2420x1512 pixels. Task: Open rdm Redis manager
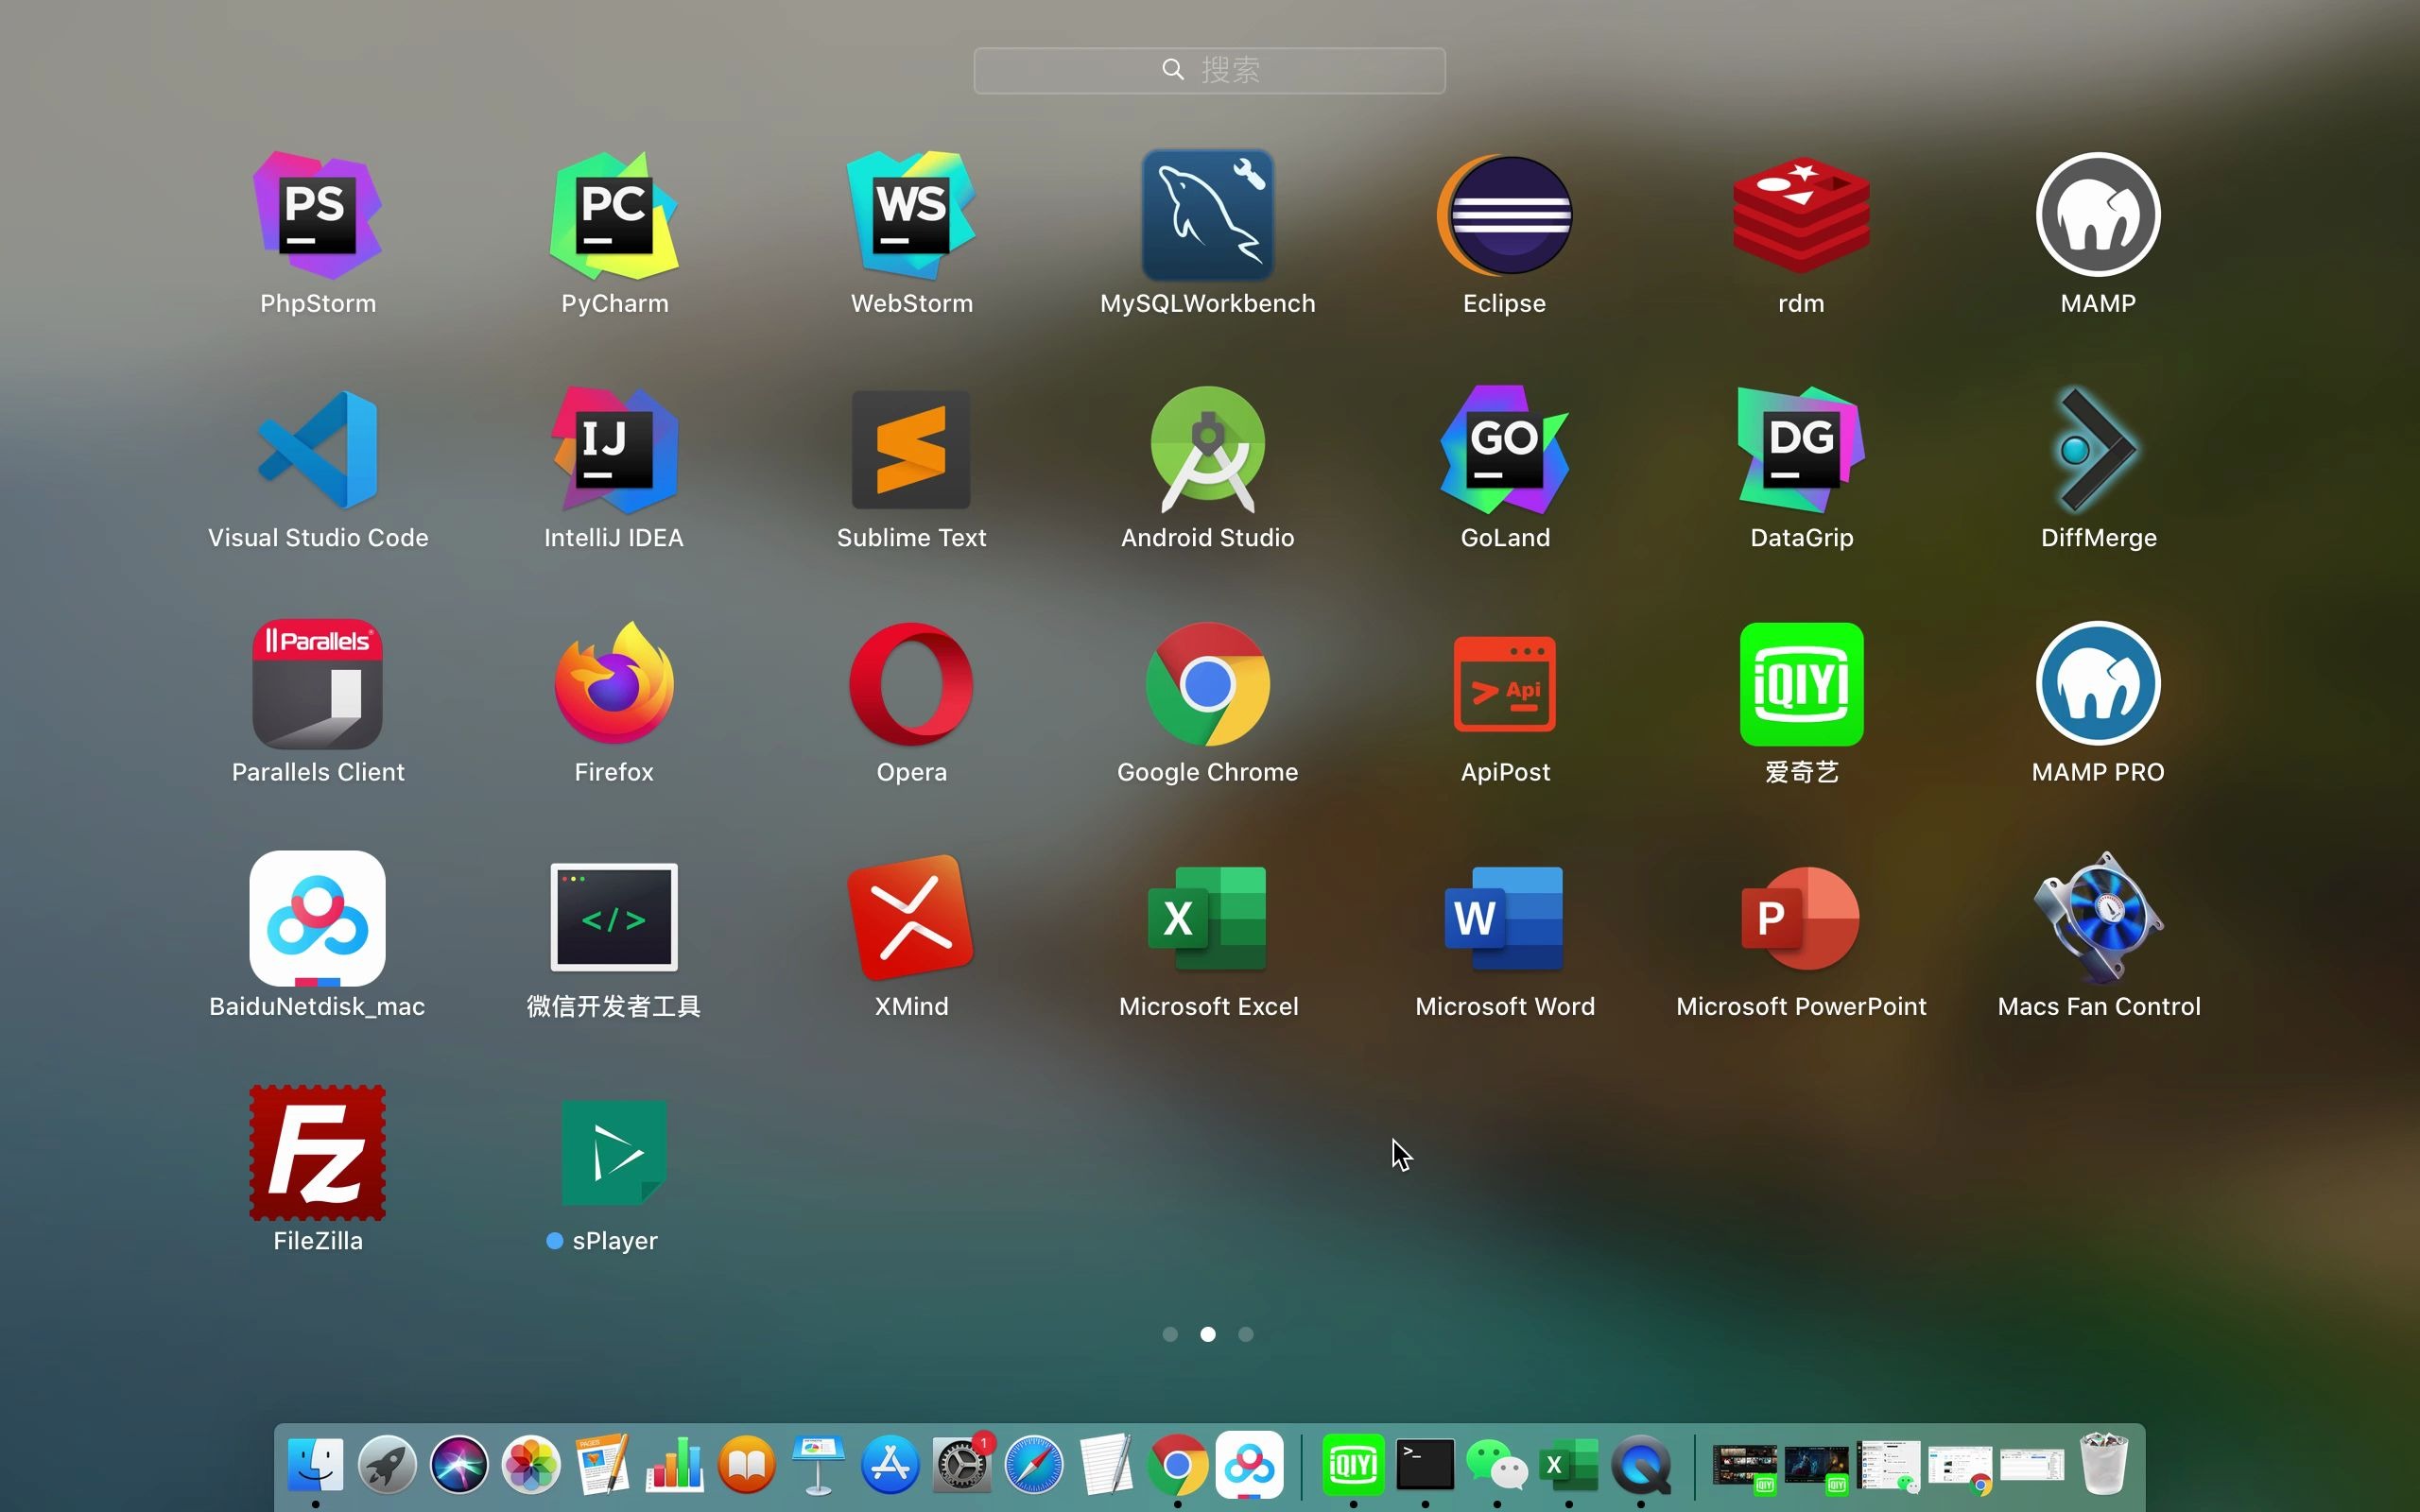click(1801, 215)
